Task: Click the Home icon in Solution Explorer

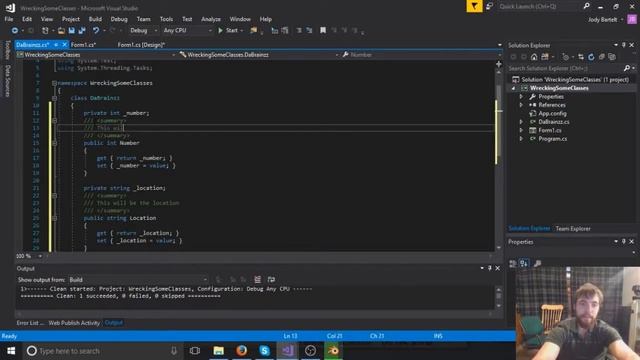Action: (534, 57)
